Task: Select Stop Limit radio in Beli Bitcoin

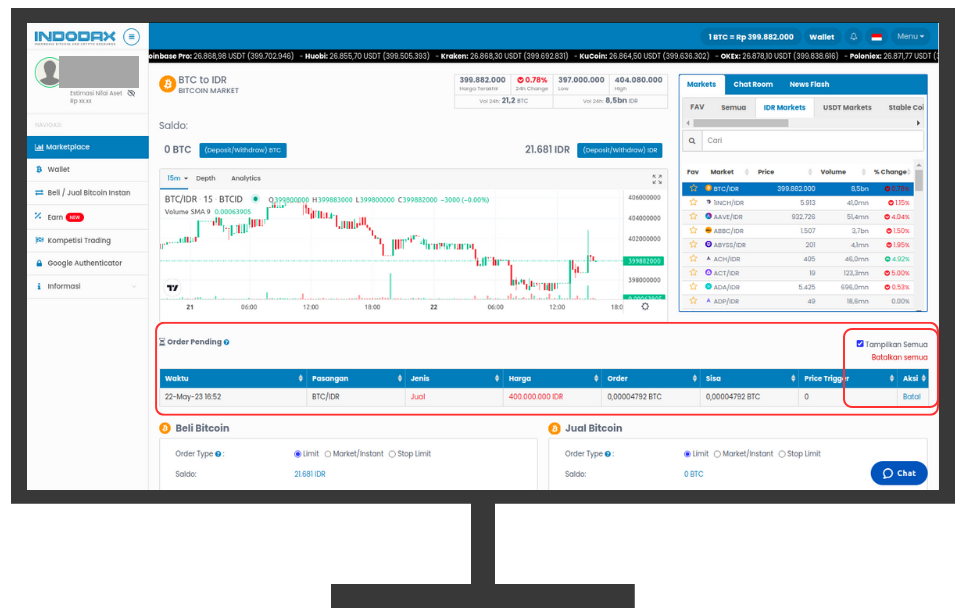Action: click(392, 454)
